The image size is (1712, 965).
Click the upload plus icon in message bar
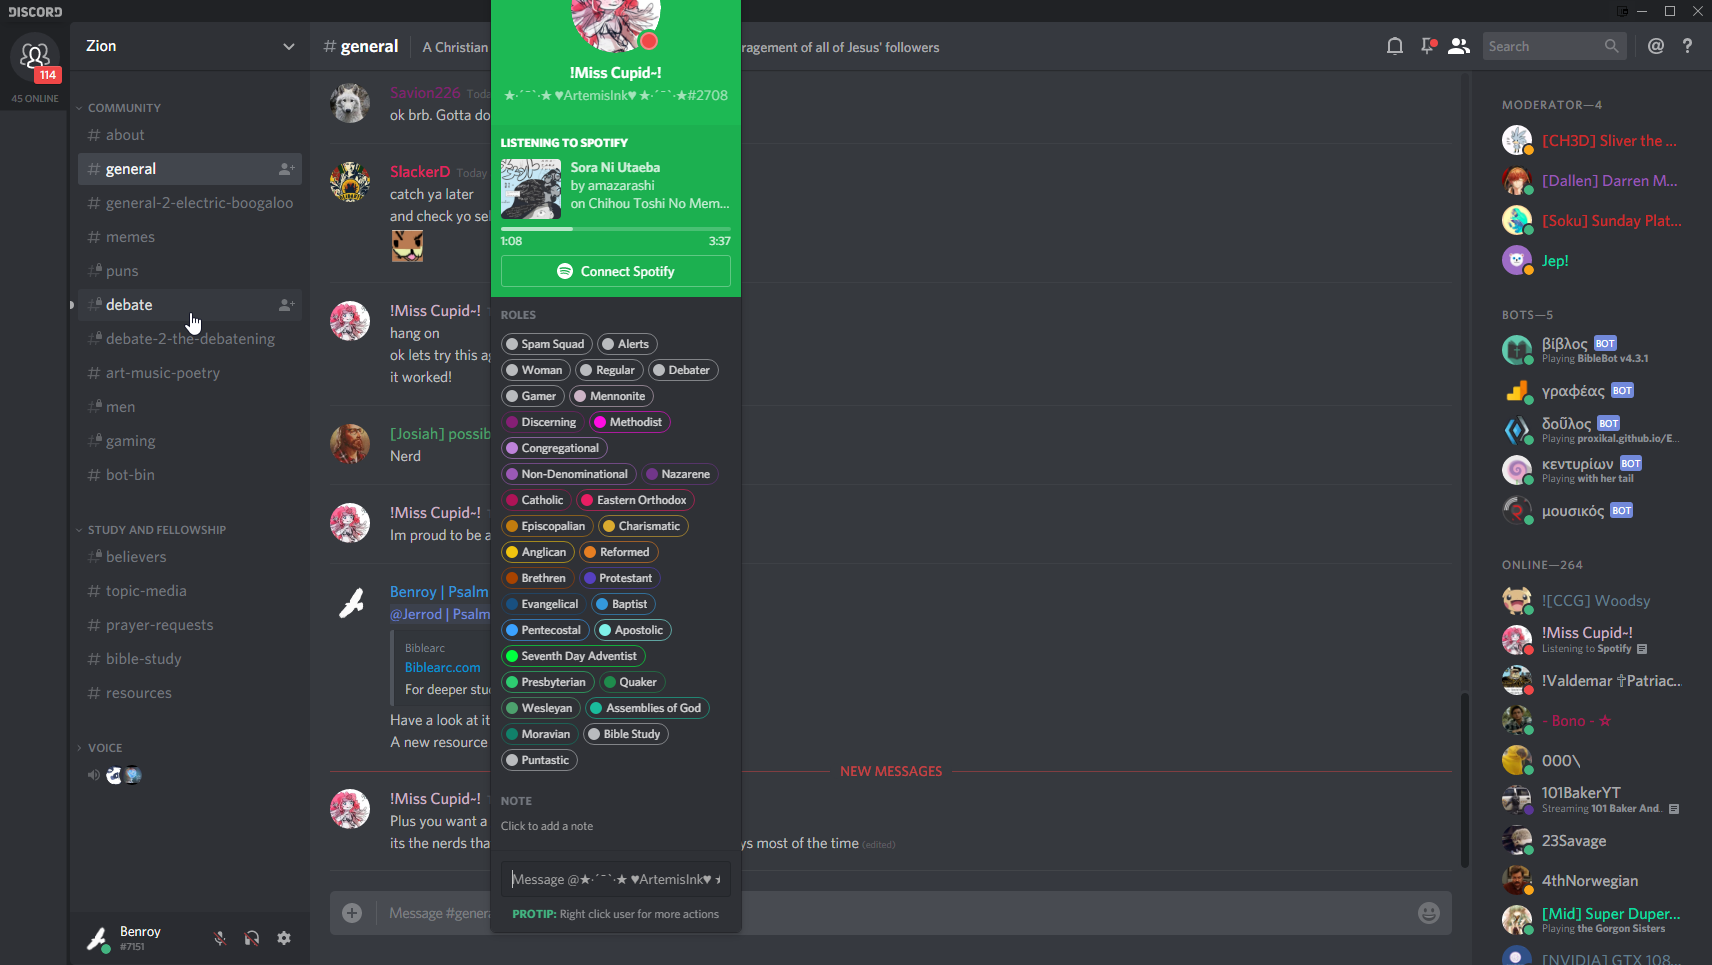coord(352,913)
